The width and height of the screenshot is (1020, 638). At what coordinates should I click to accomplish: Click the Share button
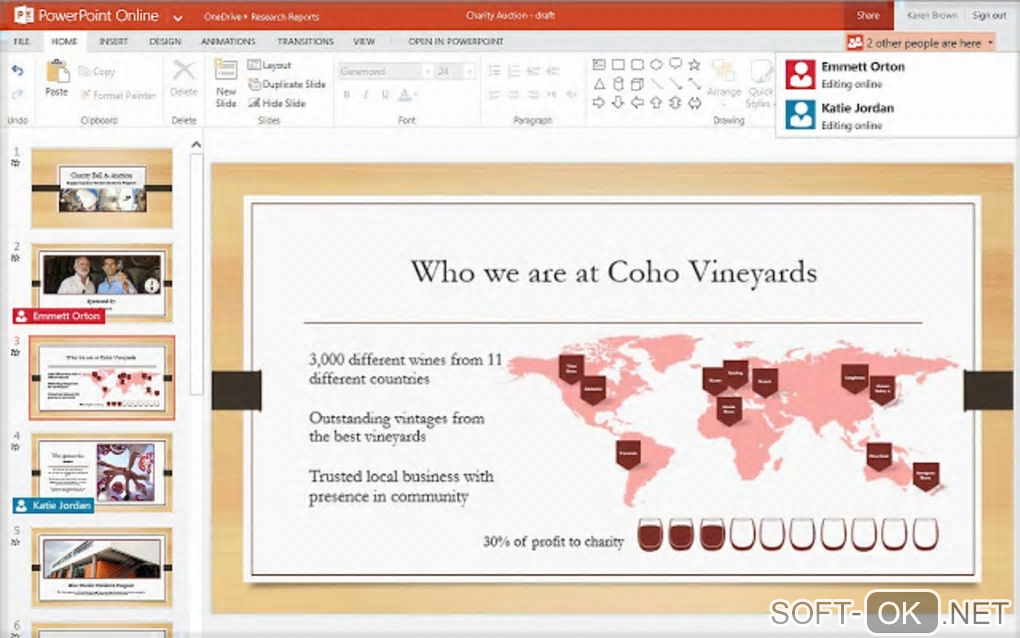868,15
